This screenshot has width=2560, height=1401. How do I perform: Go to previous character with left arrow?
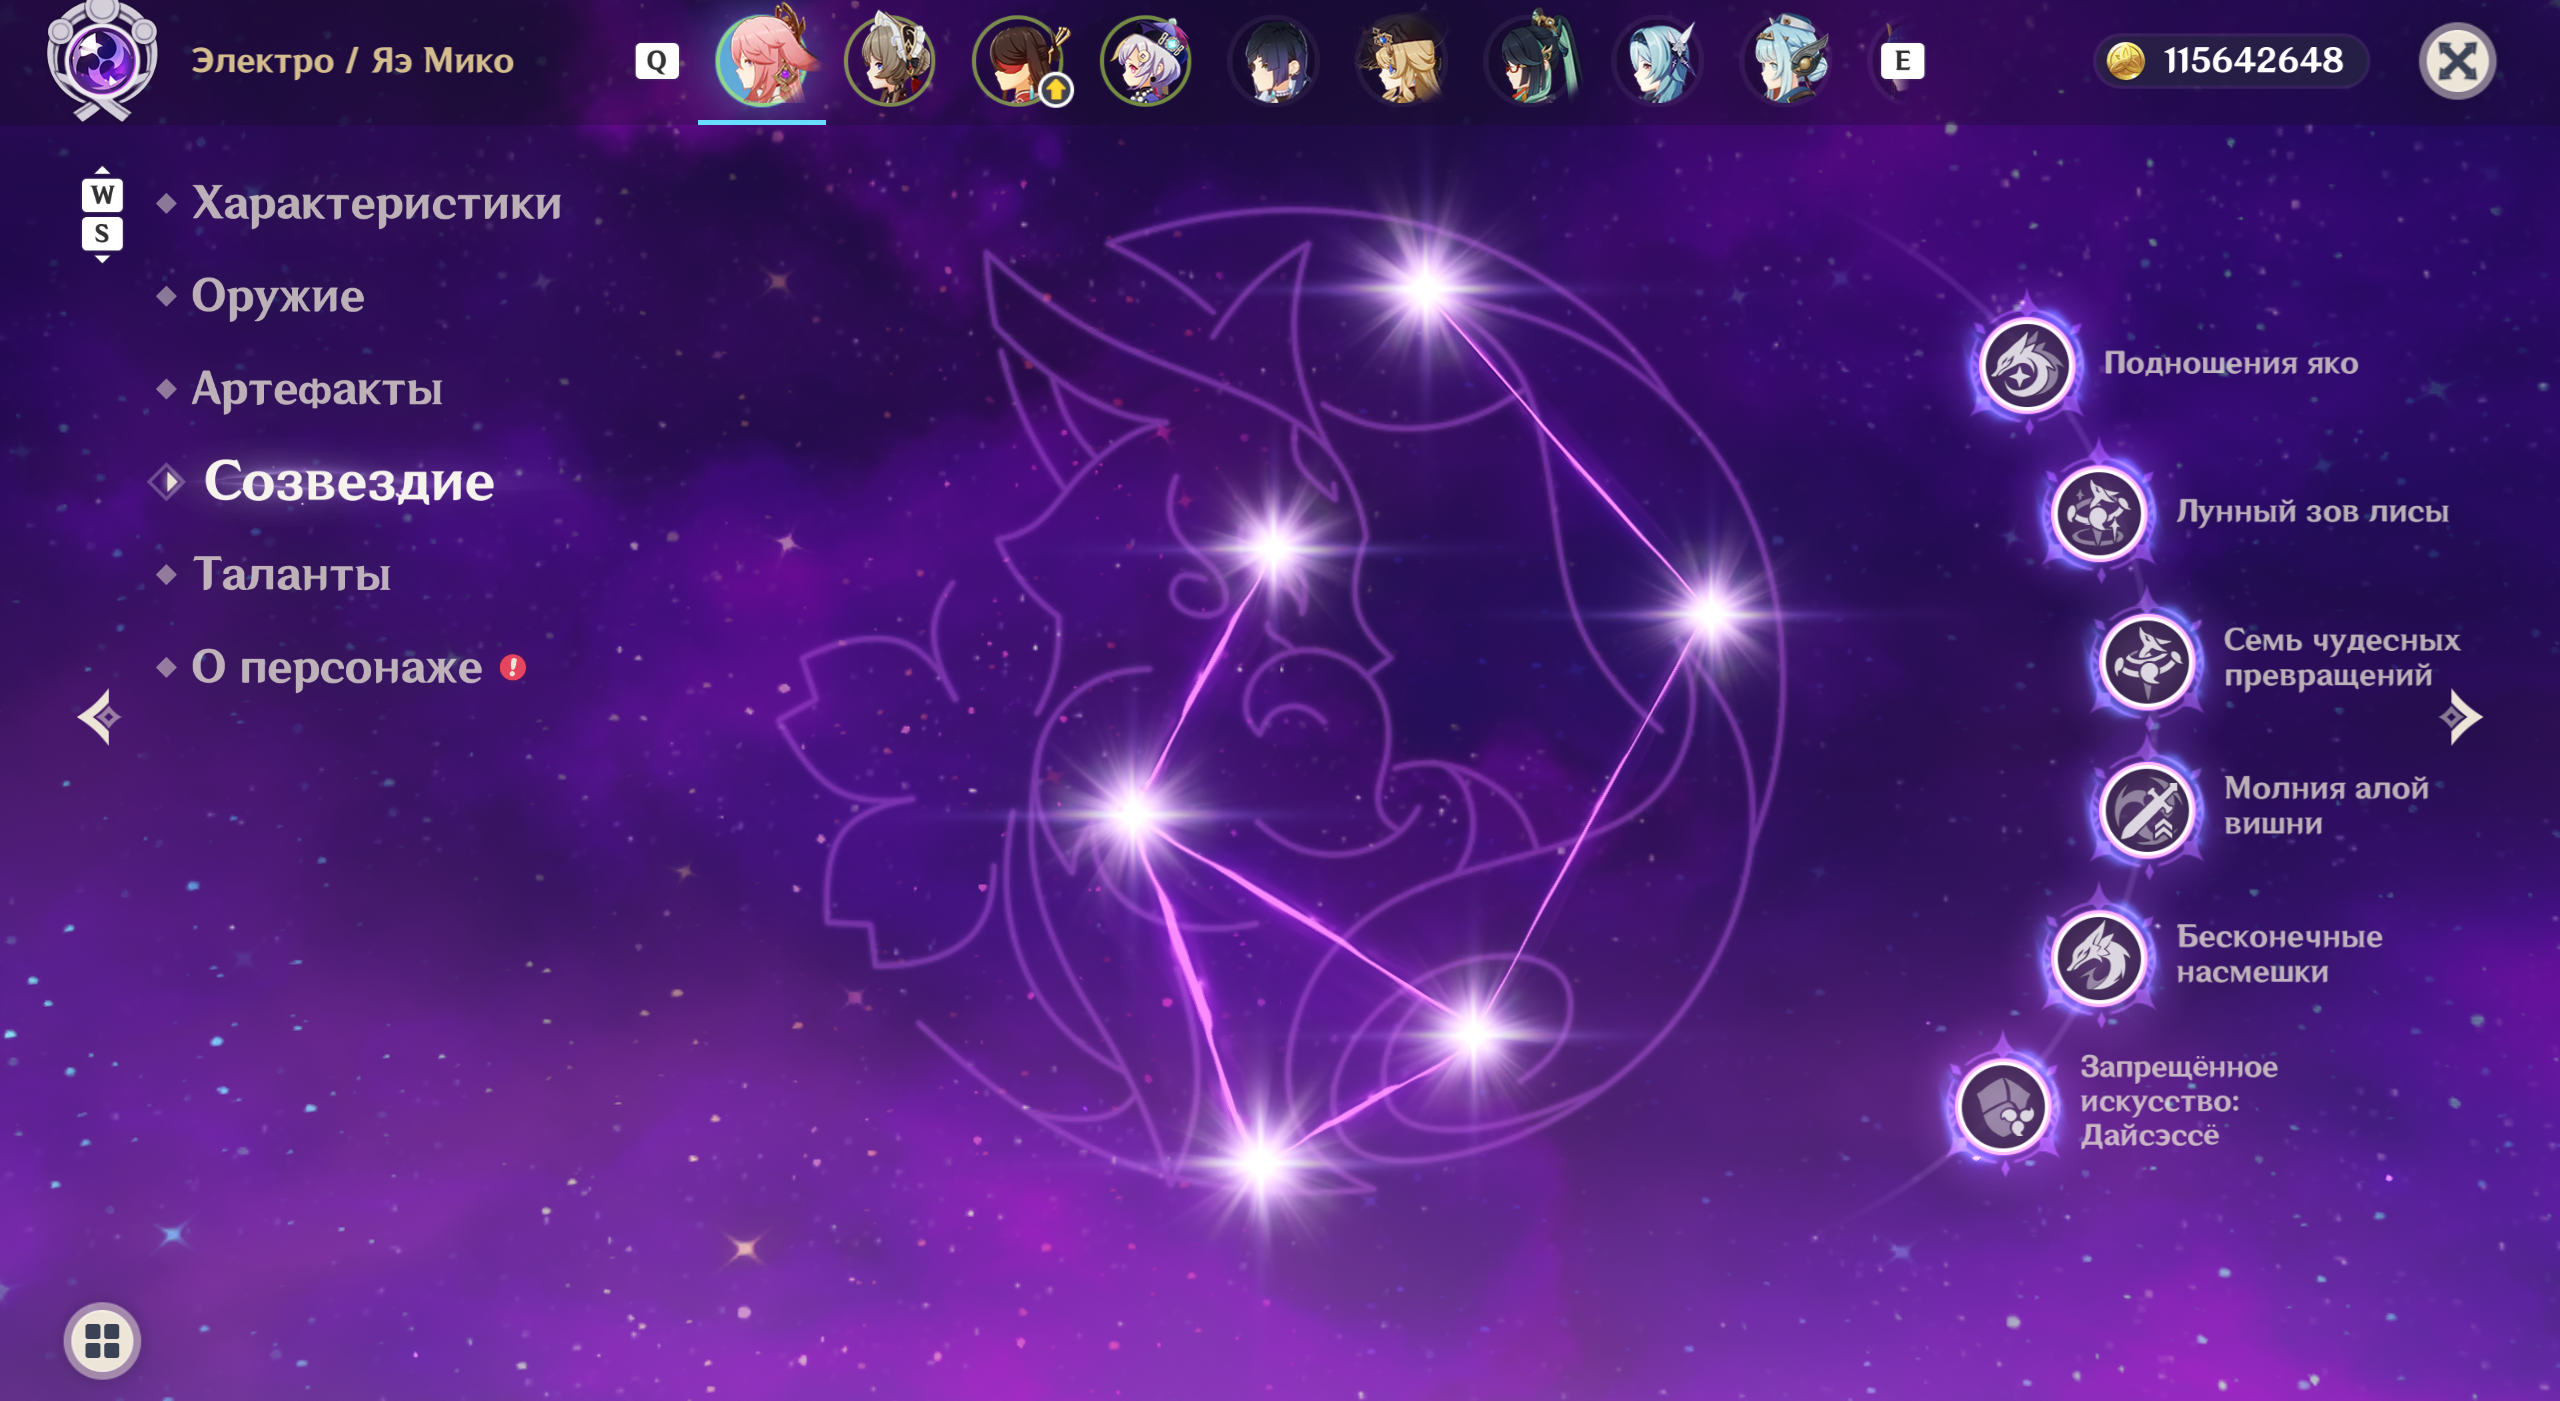99,717
